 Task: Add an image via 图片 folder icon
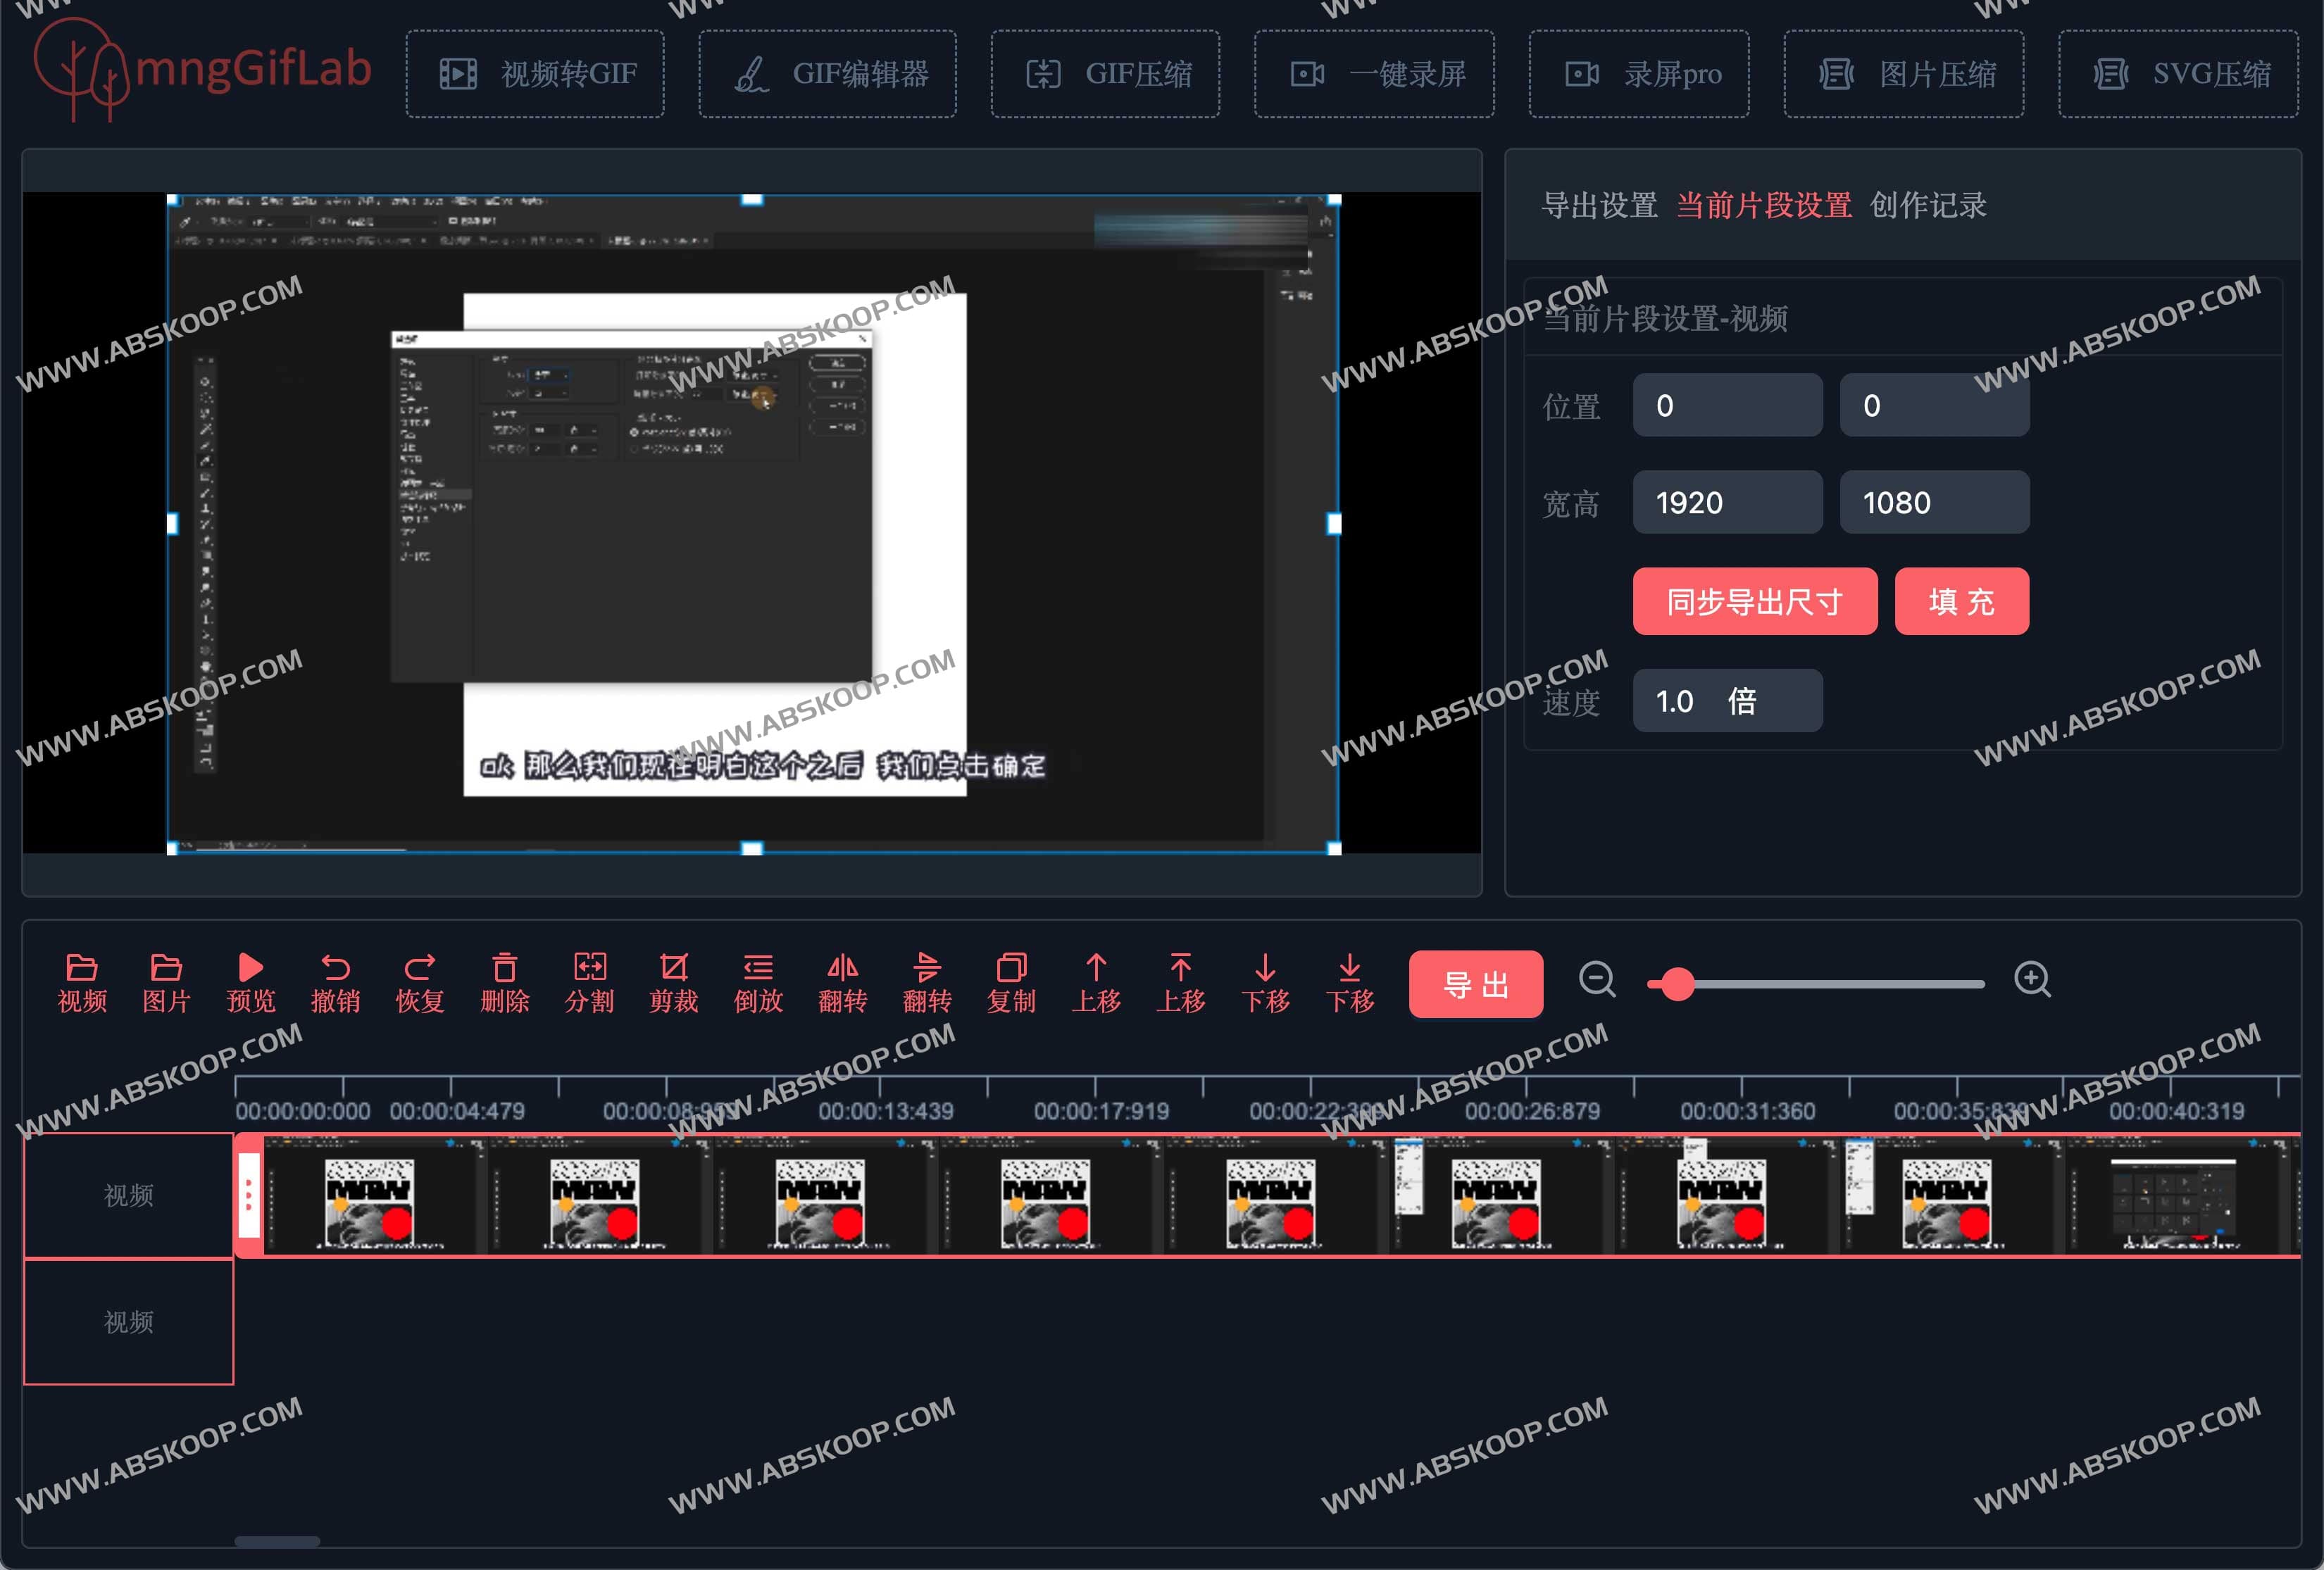coord(166,968)
